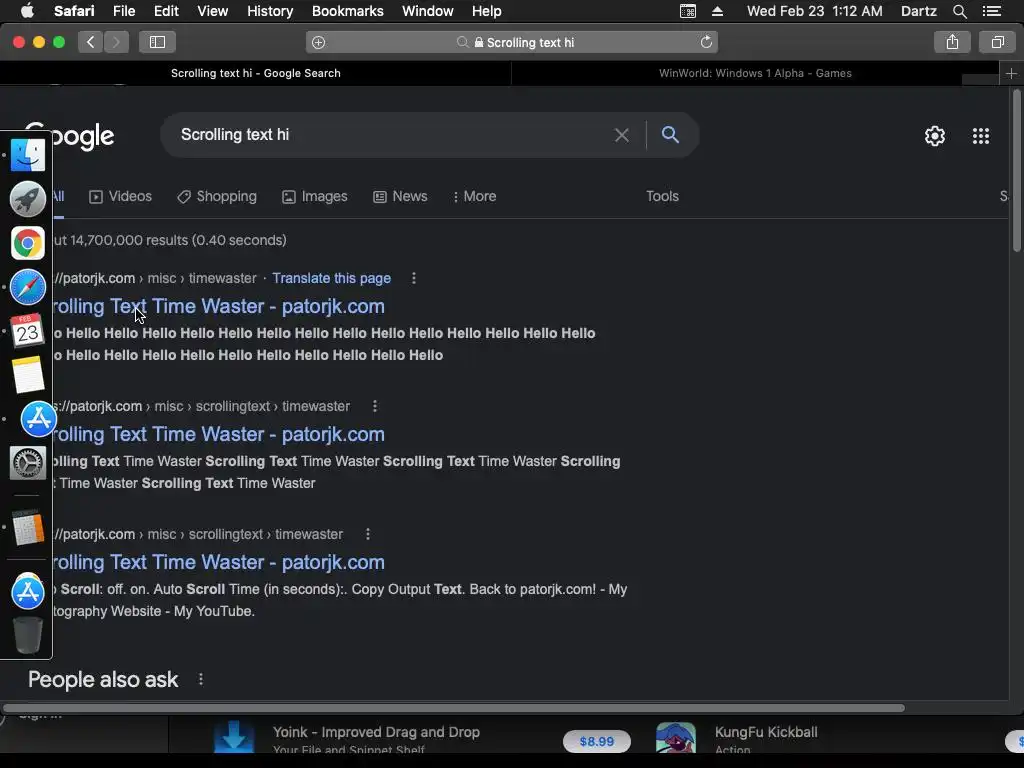This screenshot has height=768, width=1024.
Task: Open options for first patorjk result
Action: tap(413, 278)
